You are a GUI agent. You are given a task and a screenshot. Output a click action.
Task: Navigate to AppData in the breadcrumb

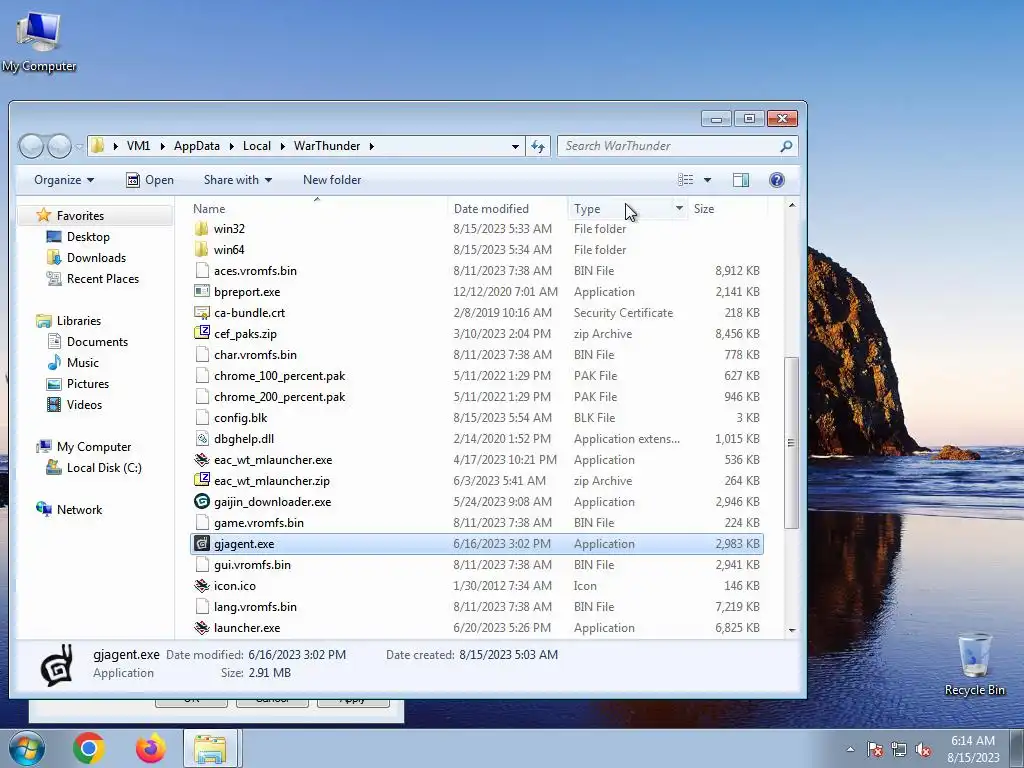coord(197,146)
